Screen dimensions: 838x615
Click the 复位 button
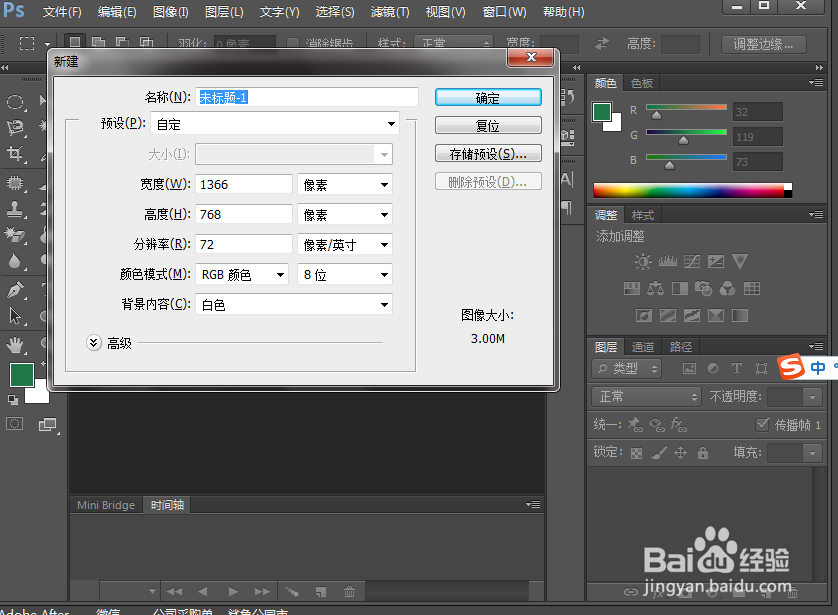488,126
